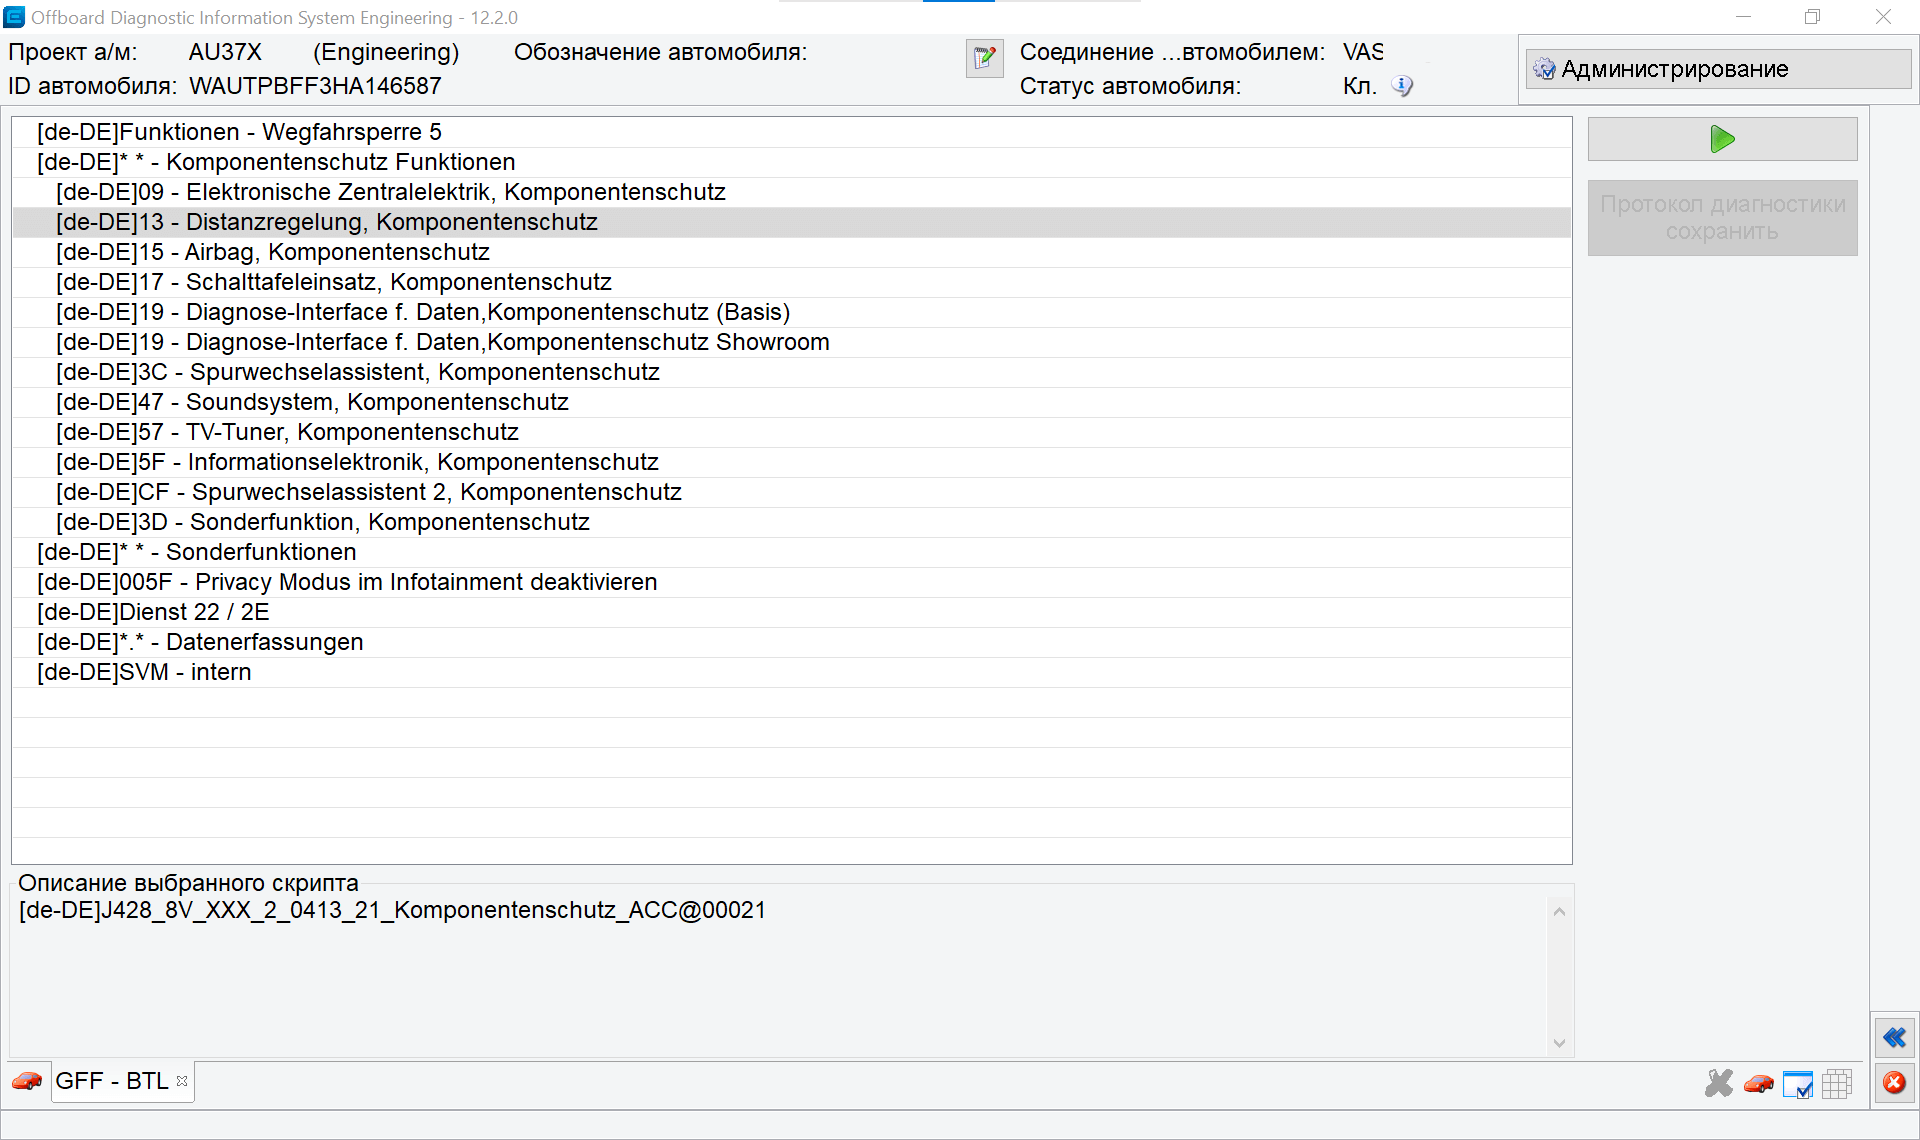This screenshot has width=1920, height=1140.
Task: Click the ODIS application icon in the title bar
Action: click(15, 17)
